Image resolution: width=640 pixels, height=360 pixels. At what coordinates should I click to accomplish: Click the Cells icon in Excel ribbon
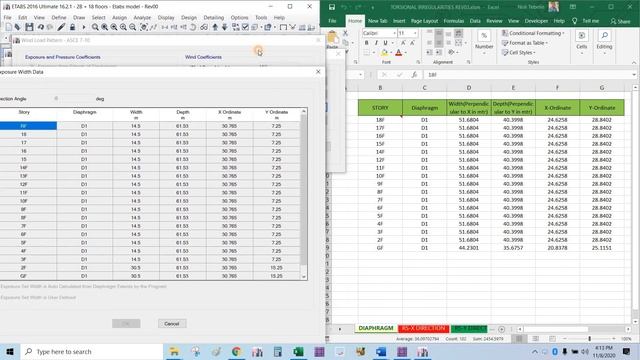[582, 36]
